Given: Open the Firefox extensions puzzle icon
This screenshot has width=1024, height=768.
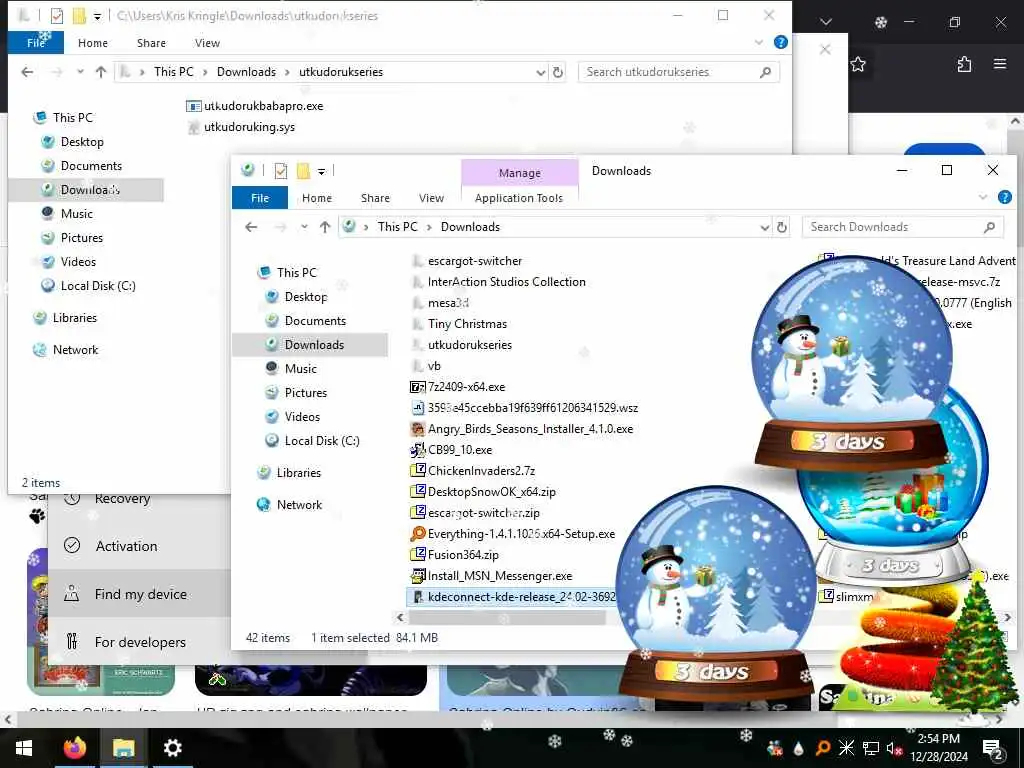Looking at the screenshot, I should click(x=964, y=64).
